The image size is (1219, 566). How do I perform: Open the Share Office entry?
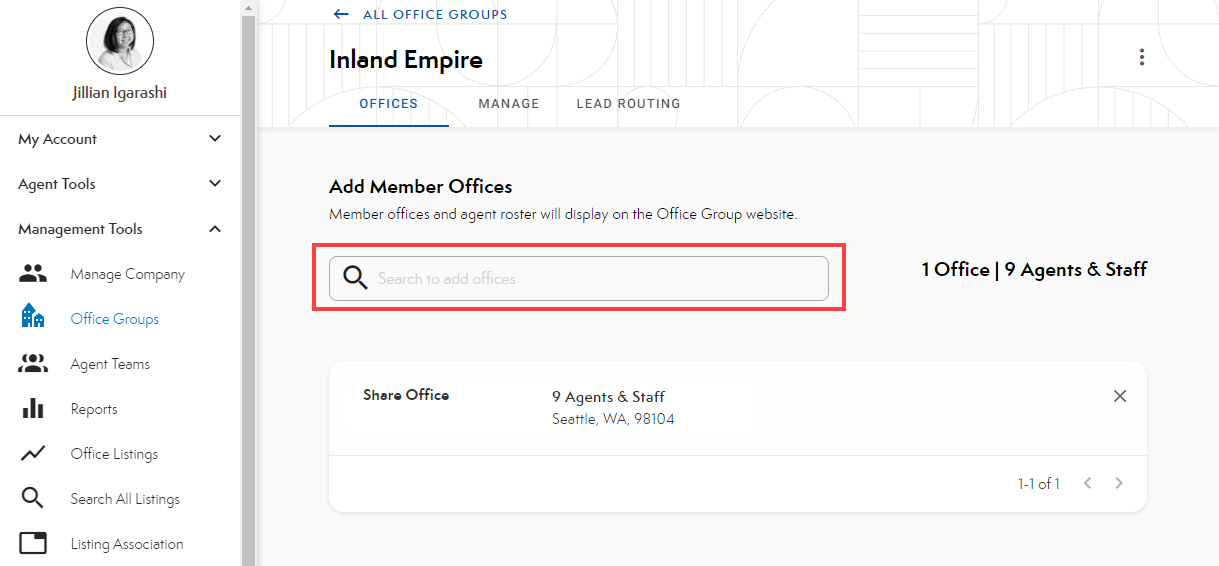[406, 395]
